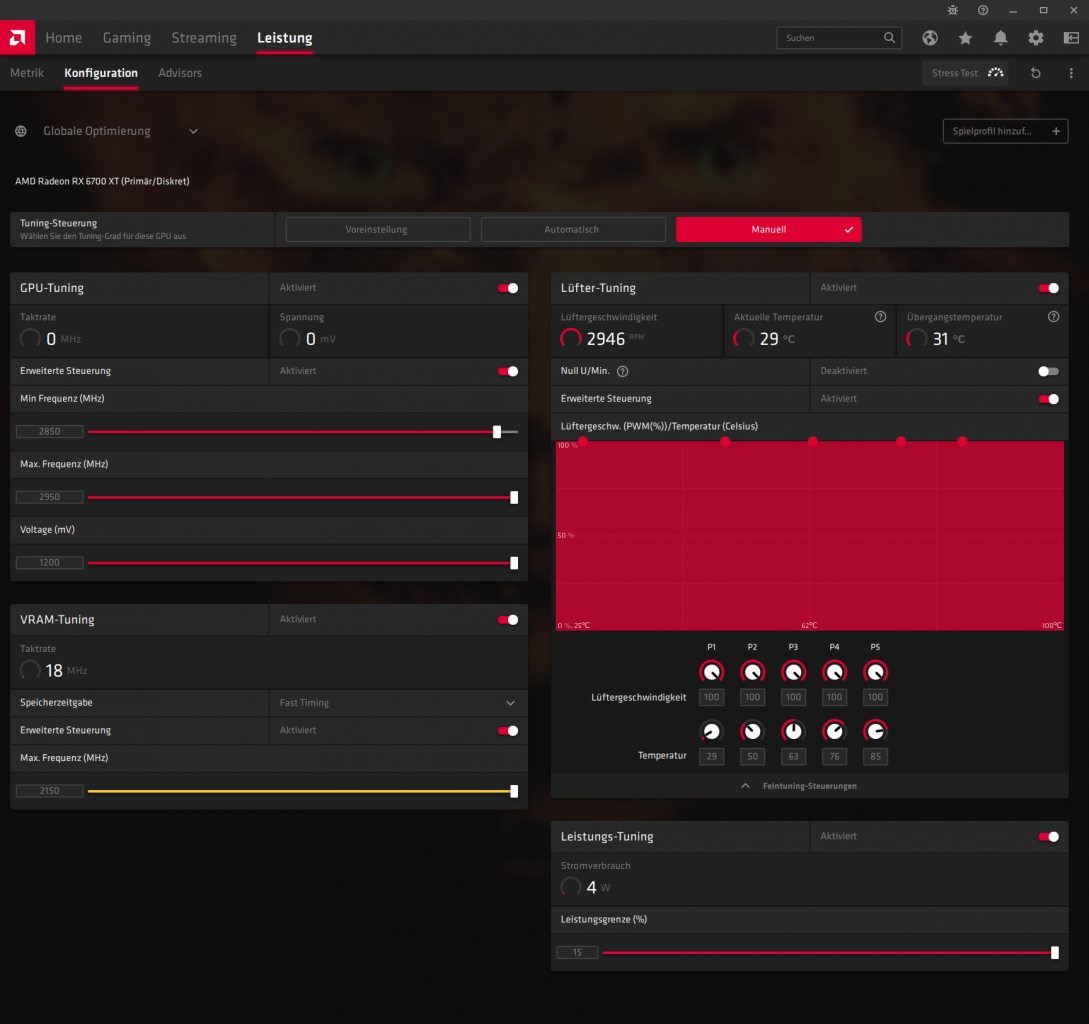Toggle VRAM-Tuning Aktiviert switch

click(508, 620)
